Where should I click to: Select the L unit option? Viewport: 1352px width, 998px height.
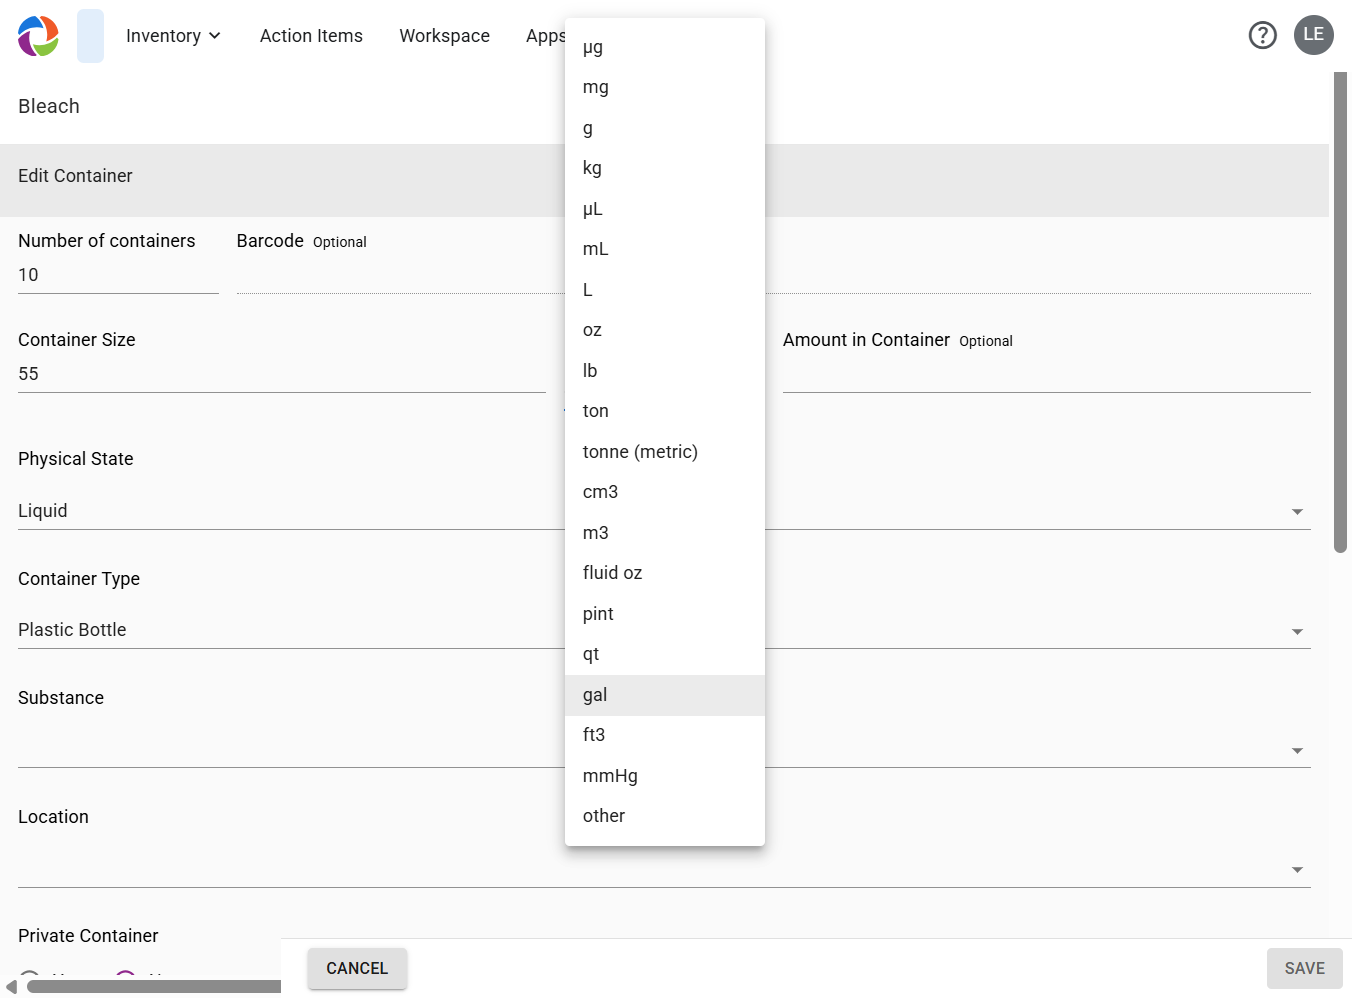[x=665, y=290]
